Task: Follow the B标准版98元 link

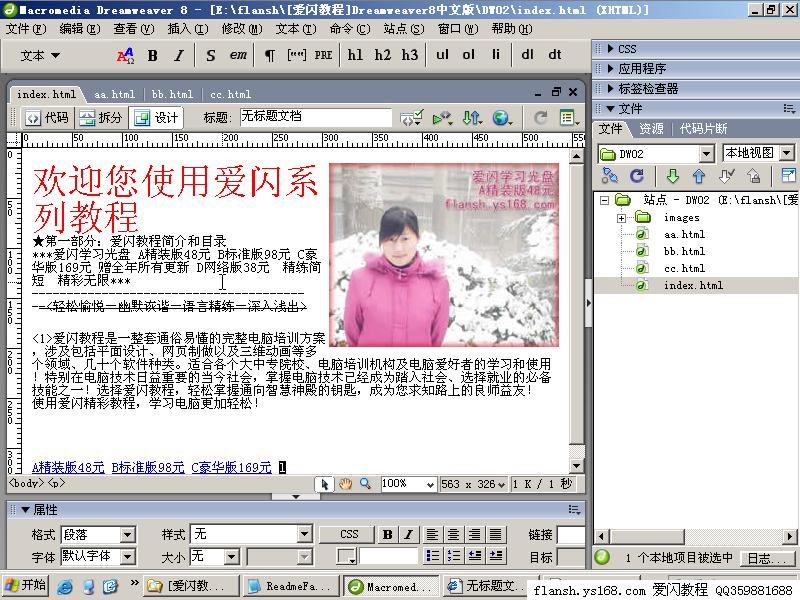Action: coord(148,467)
